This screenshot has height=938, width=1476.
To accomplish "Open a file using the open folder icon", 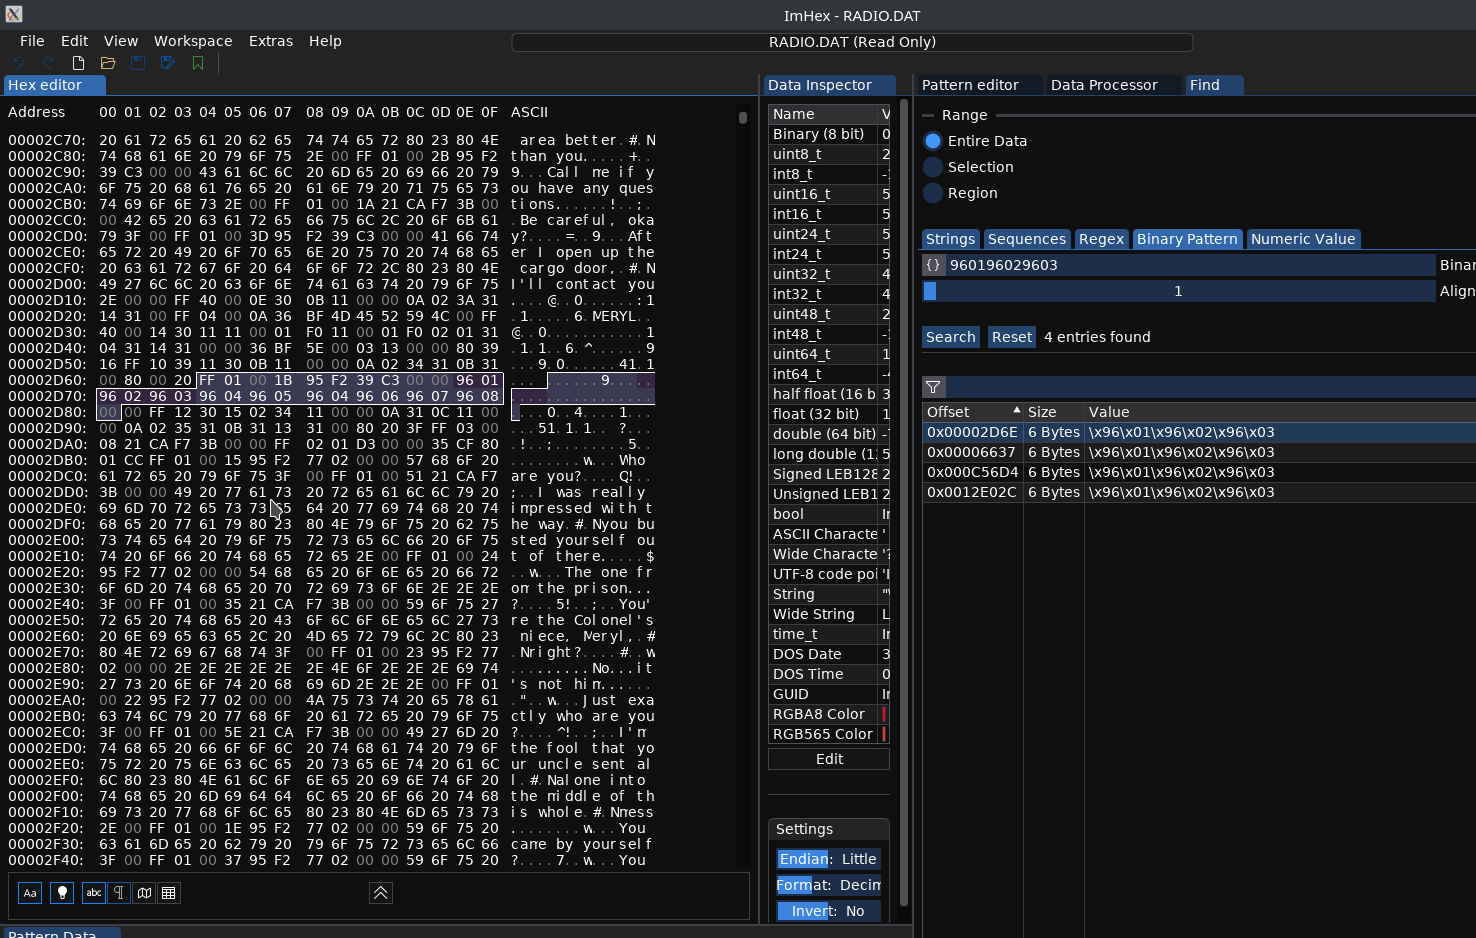I will (107, 62).
